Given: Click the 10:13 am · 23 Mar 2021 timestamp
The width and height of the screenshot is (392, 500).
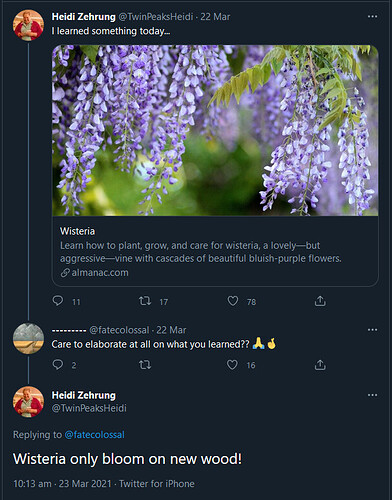Looking at the screenshot, I should click(63, 484).
